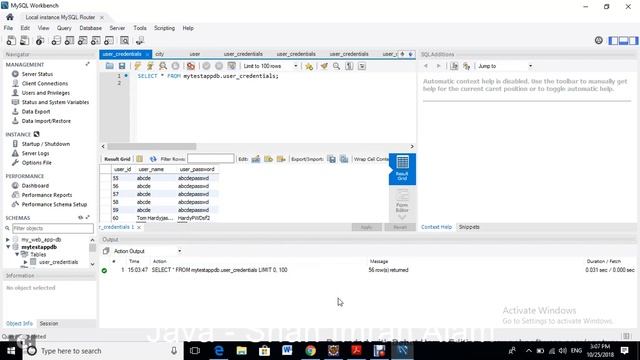Click the create new table icon
This screenshot has width=640, height=360.
69,40
